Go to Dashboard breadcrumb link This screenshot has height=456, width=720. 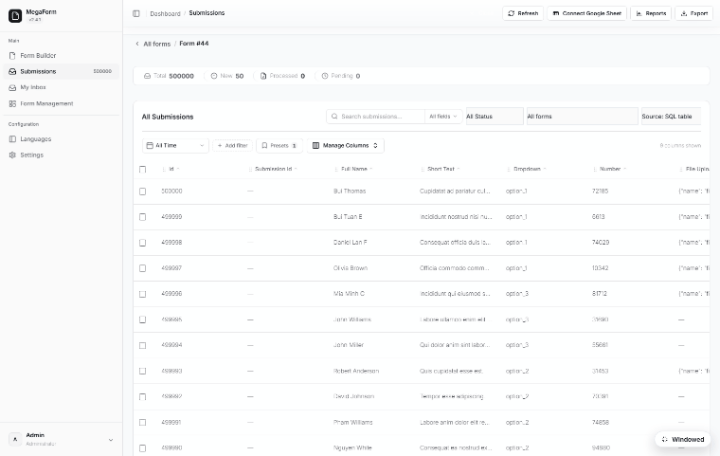click(x=165, y=13)
